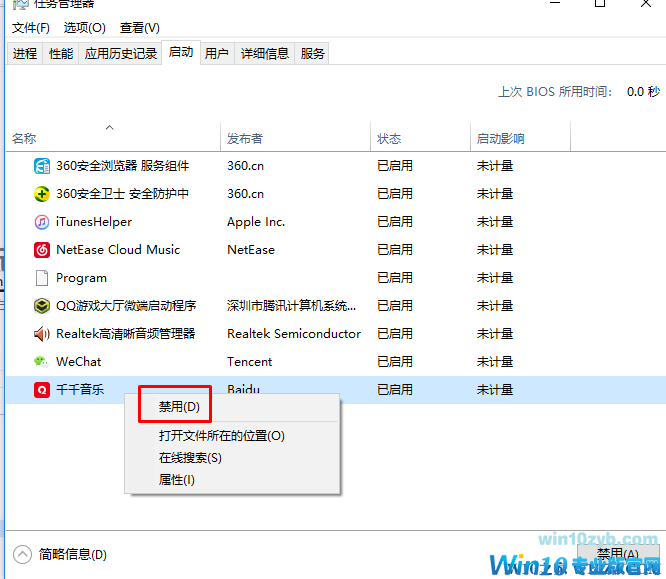Click the 禁用(A) button at bottom right
Image resolution: width=666 pixels, height=579 pixels.
click(617, 554)
